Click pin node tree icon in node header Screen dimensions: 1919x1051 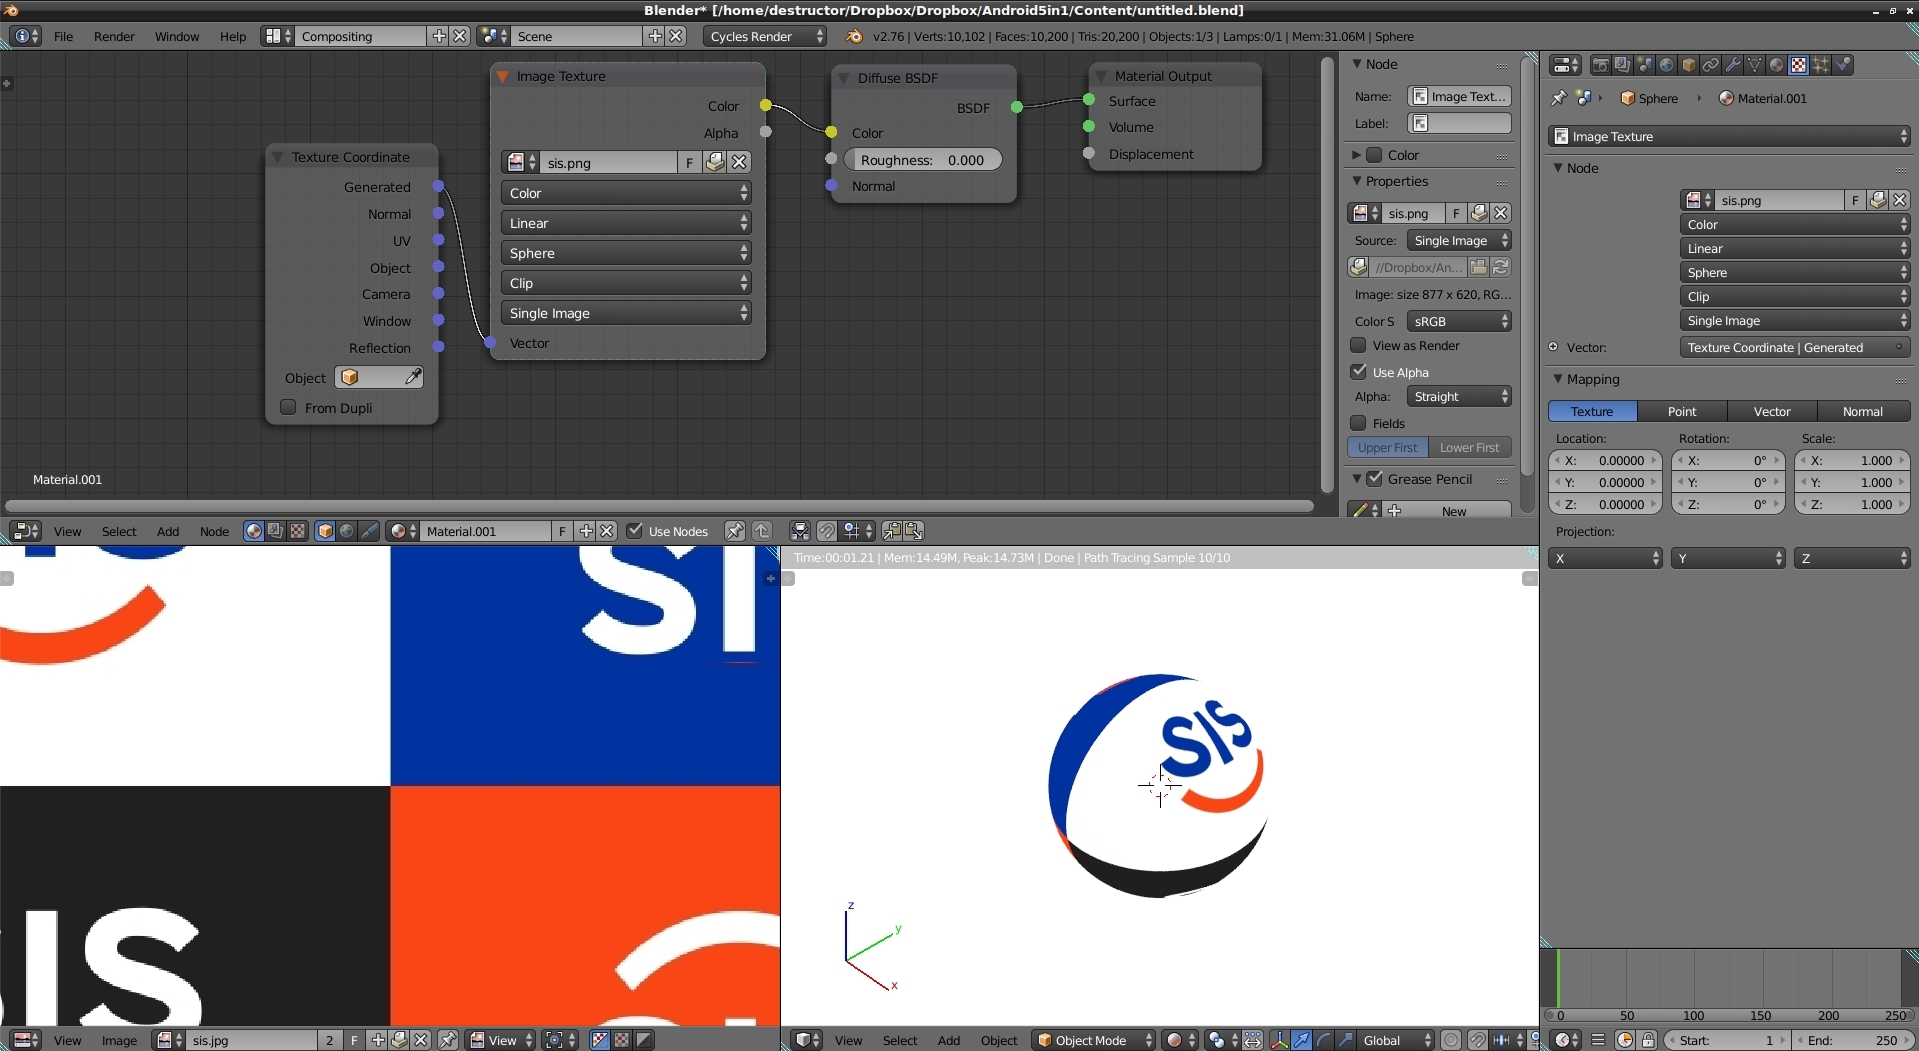[x=735, y=531]
